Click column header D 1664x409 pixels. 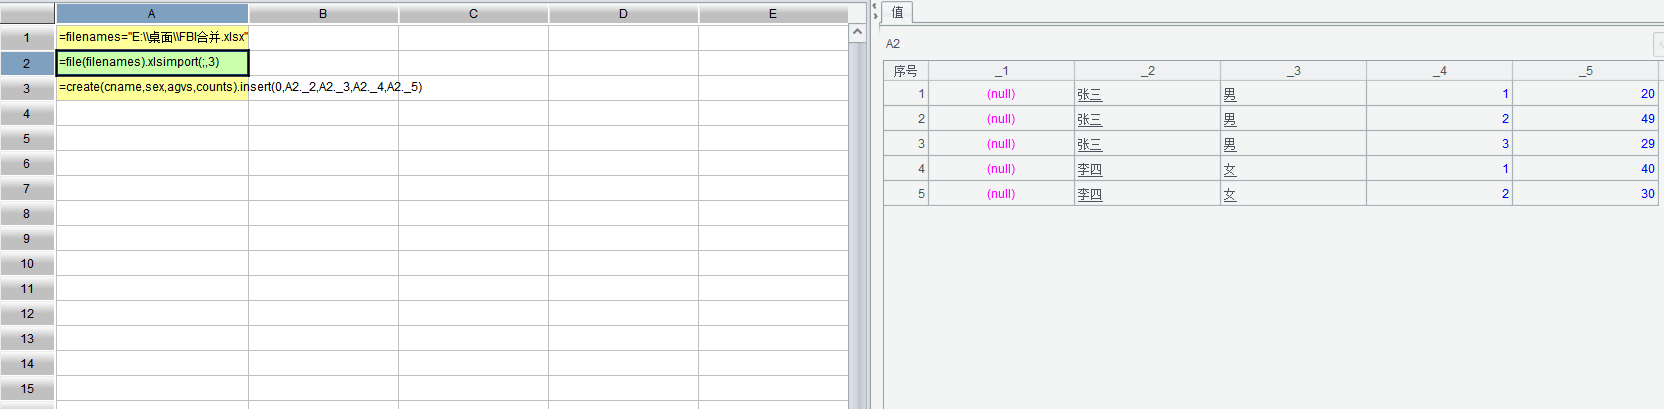623,14
